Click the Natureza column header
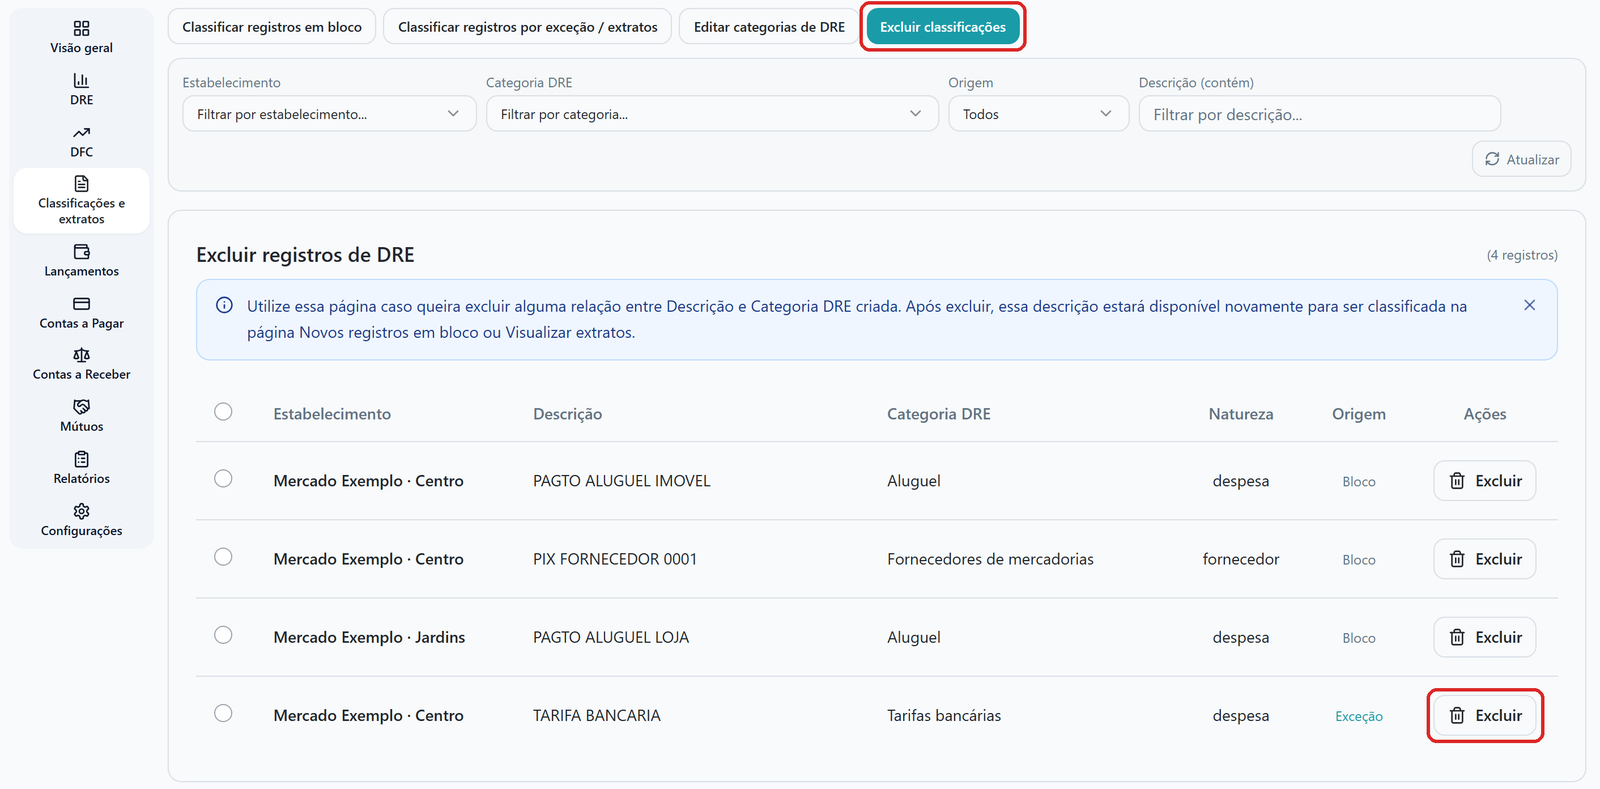The width and height of the screenshot is (1600, 789). (1241, 414)
